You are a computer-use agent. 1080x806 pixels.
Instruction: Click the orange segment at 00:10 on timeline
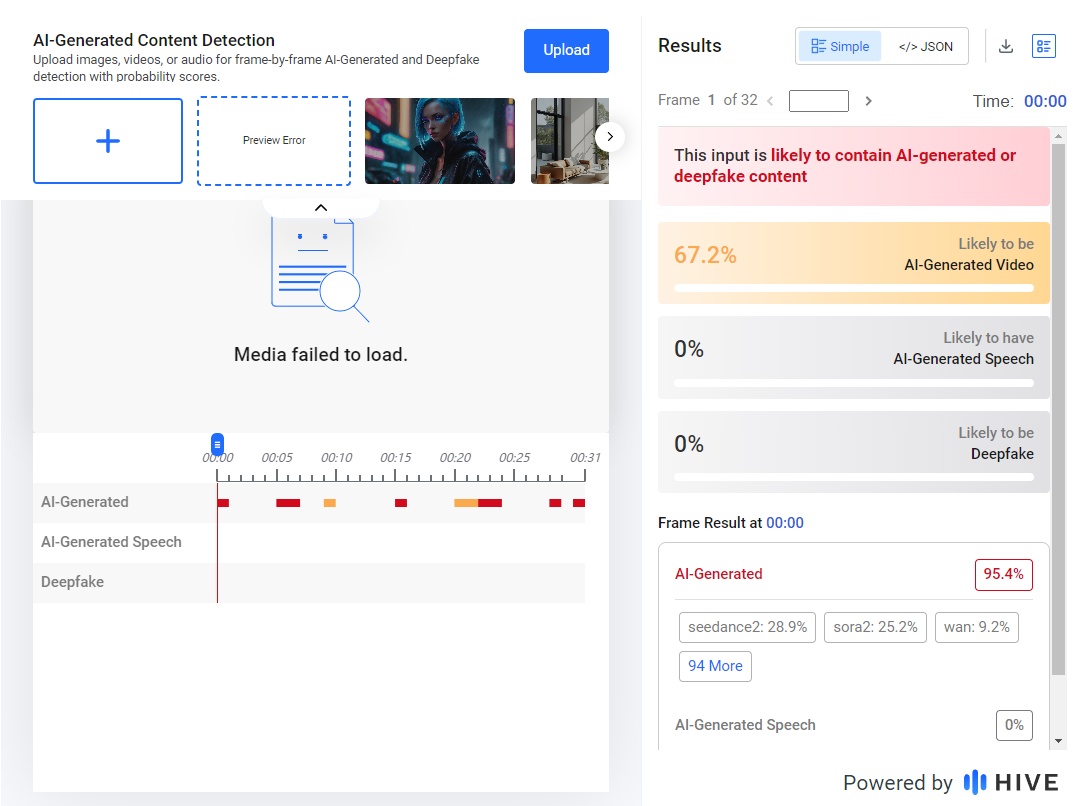[x=330, y=503]
